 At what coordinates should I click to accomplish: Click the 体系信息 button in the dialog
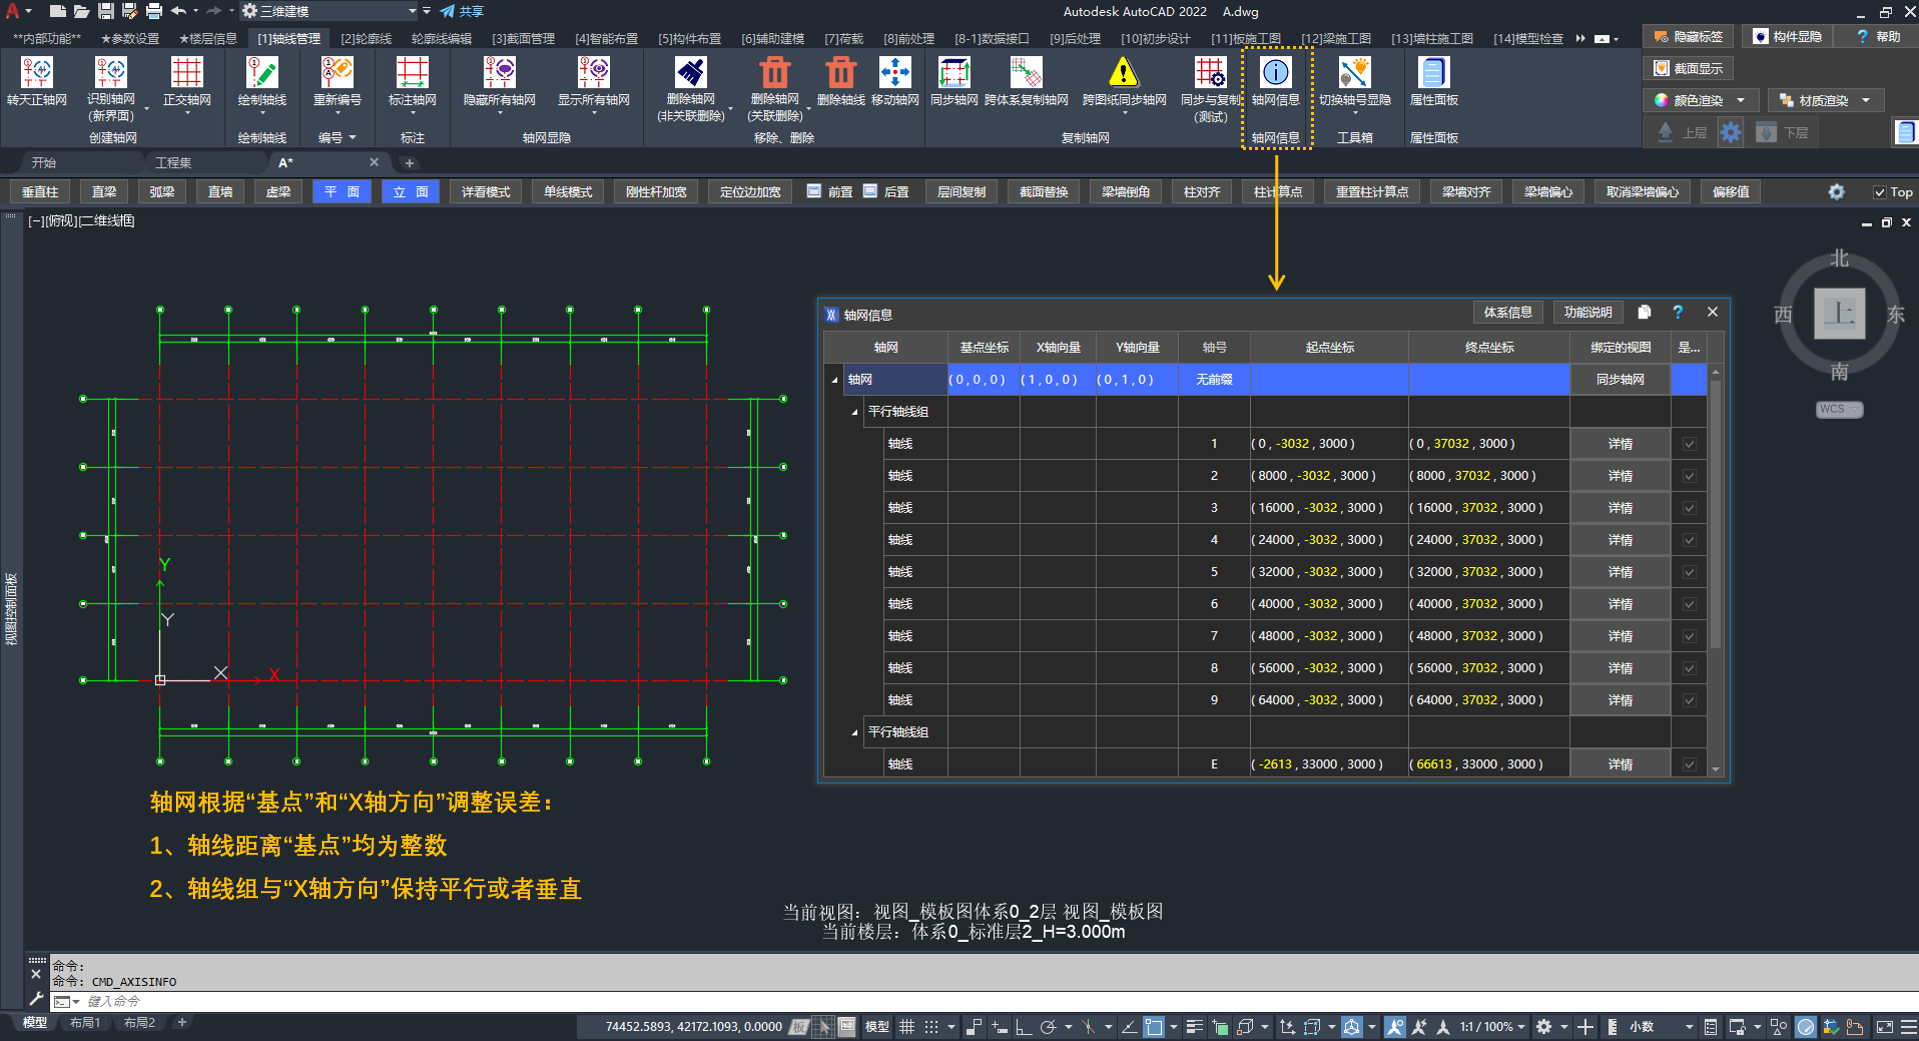click(1507, 313)
